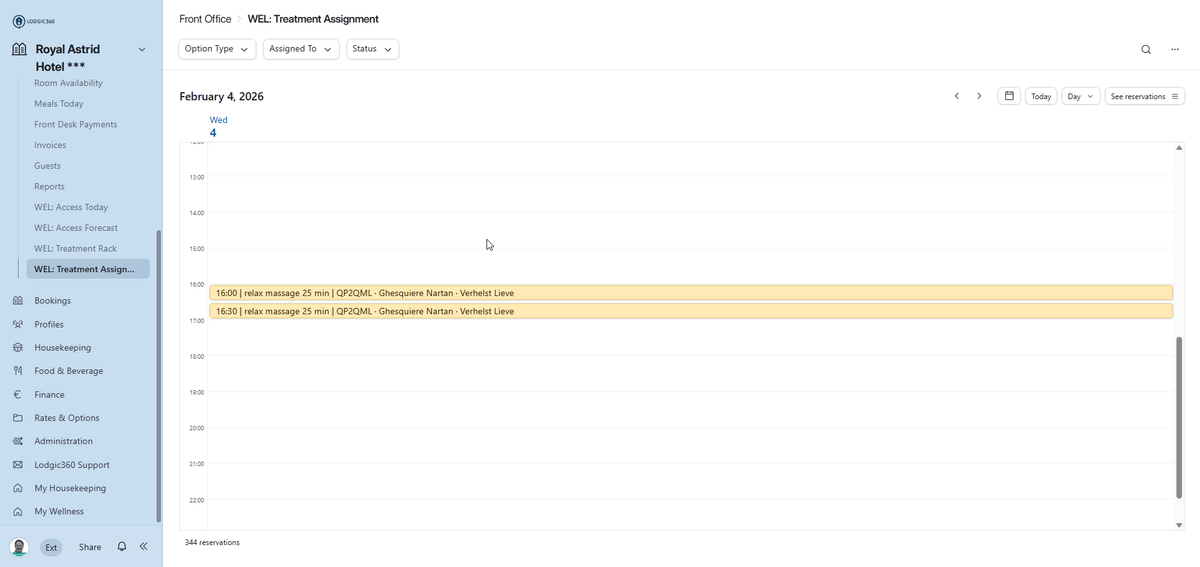This screenshot has height=567, width=1200.
Task: Open WEL: Treatment Rack
Action: 75,249
